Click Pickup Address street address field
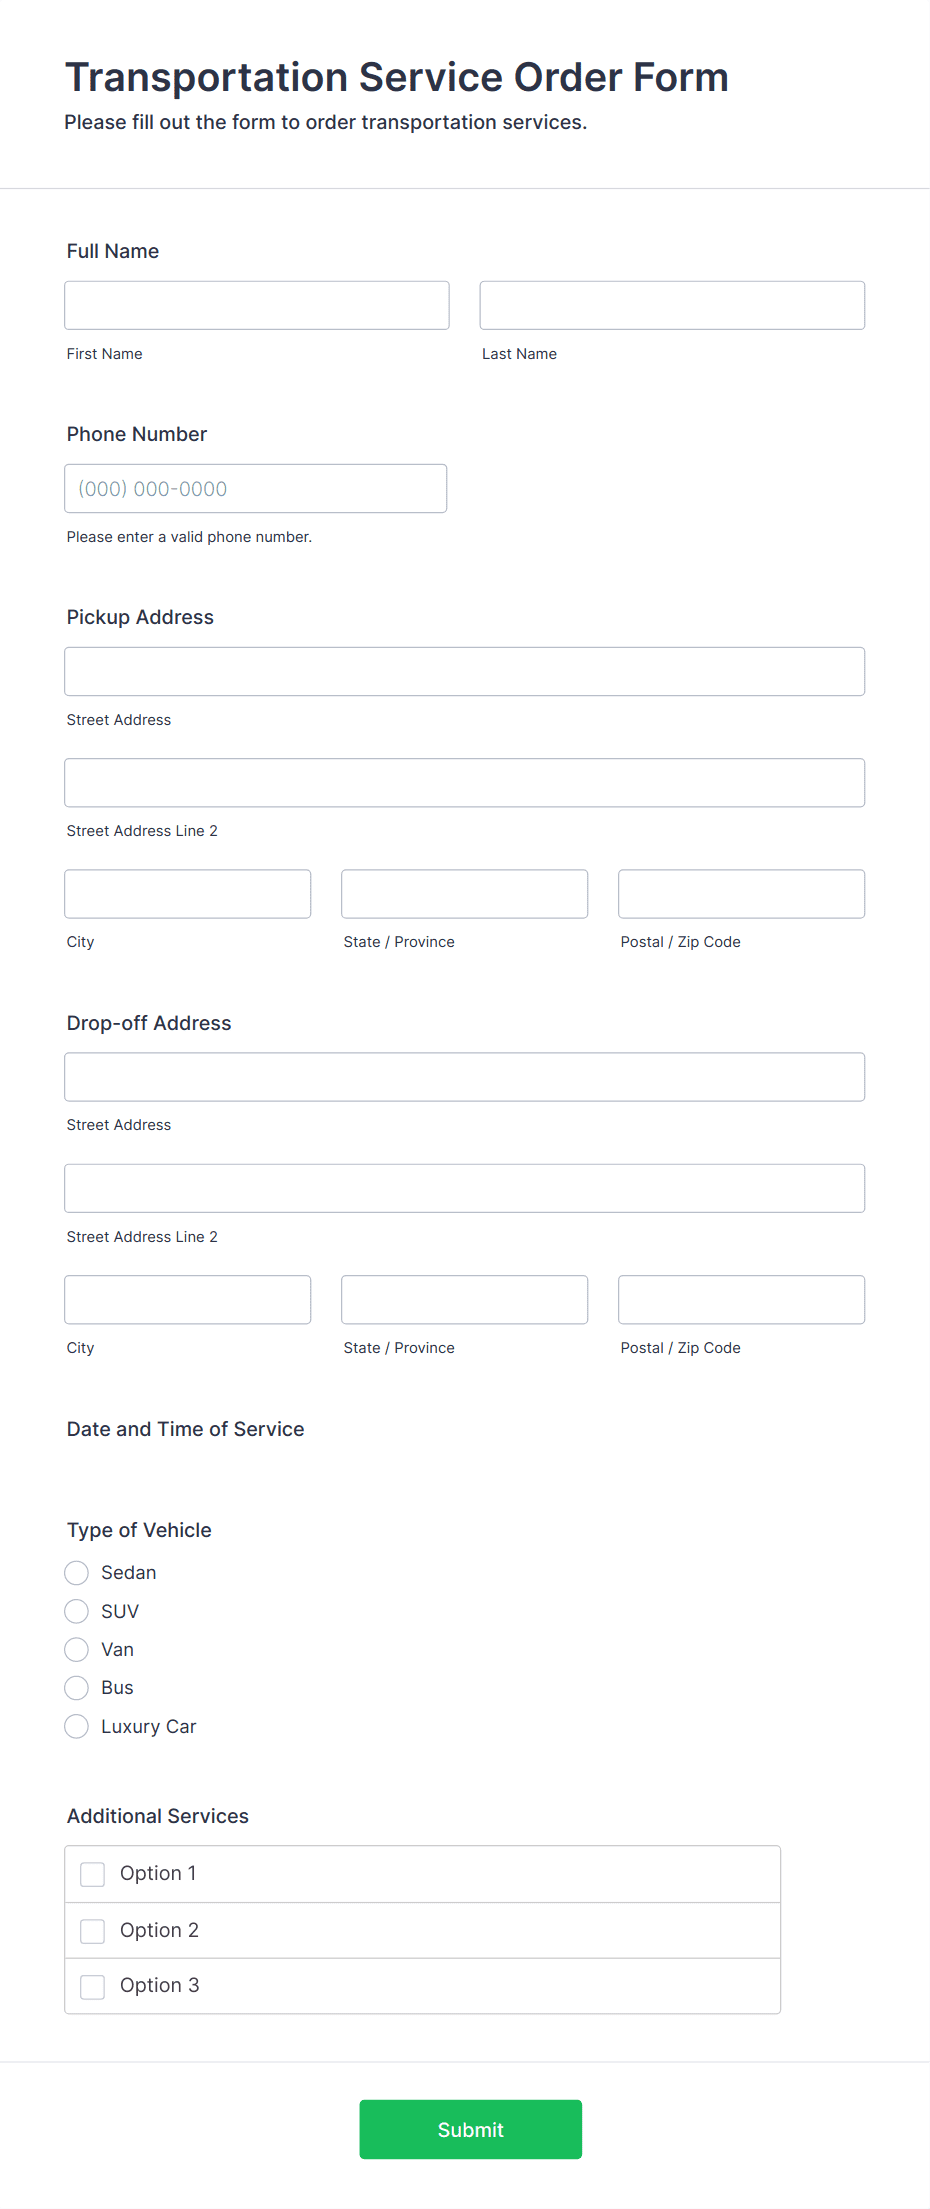The height and width of the screenshot is (2209, 930). tap(465, 671)
